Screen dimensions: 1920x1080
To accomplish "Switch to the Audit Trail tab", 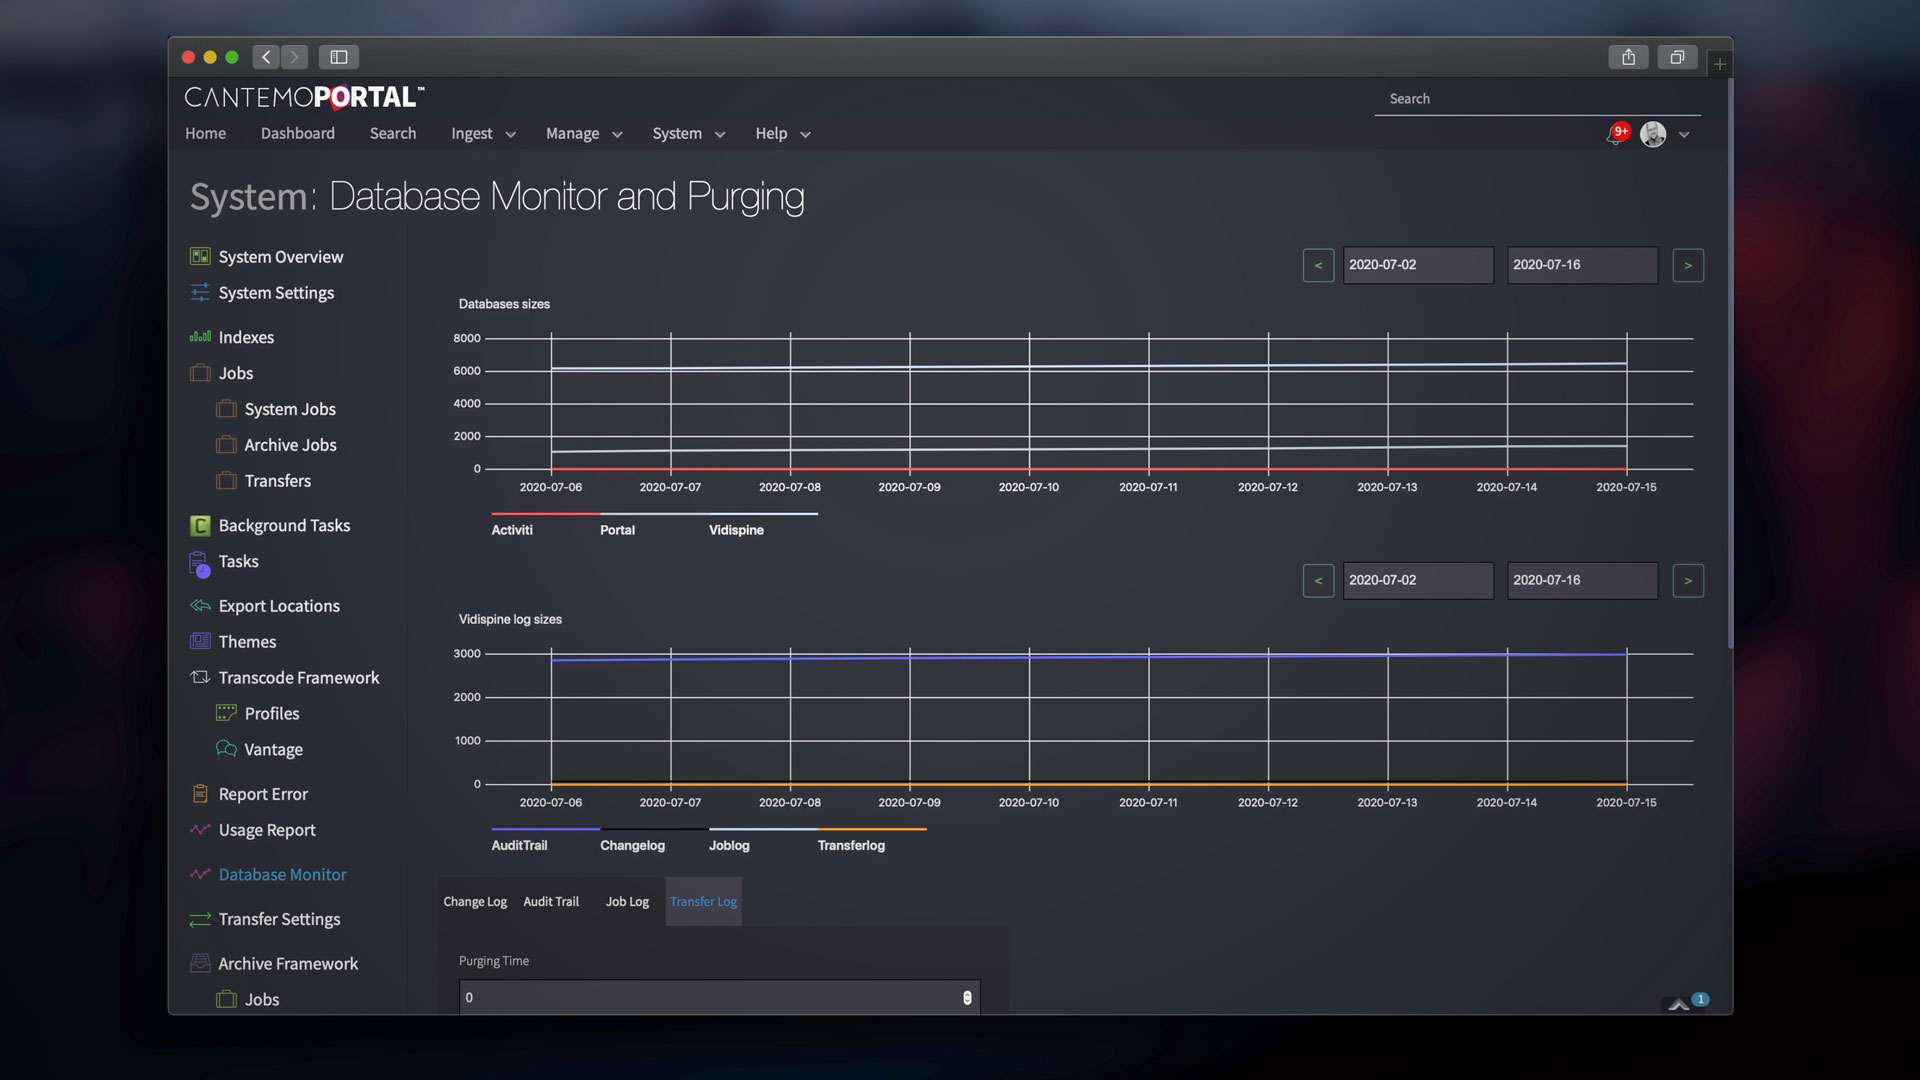I will coord(551,902).
